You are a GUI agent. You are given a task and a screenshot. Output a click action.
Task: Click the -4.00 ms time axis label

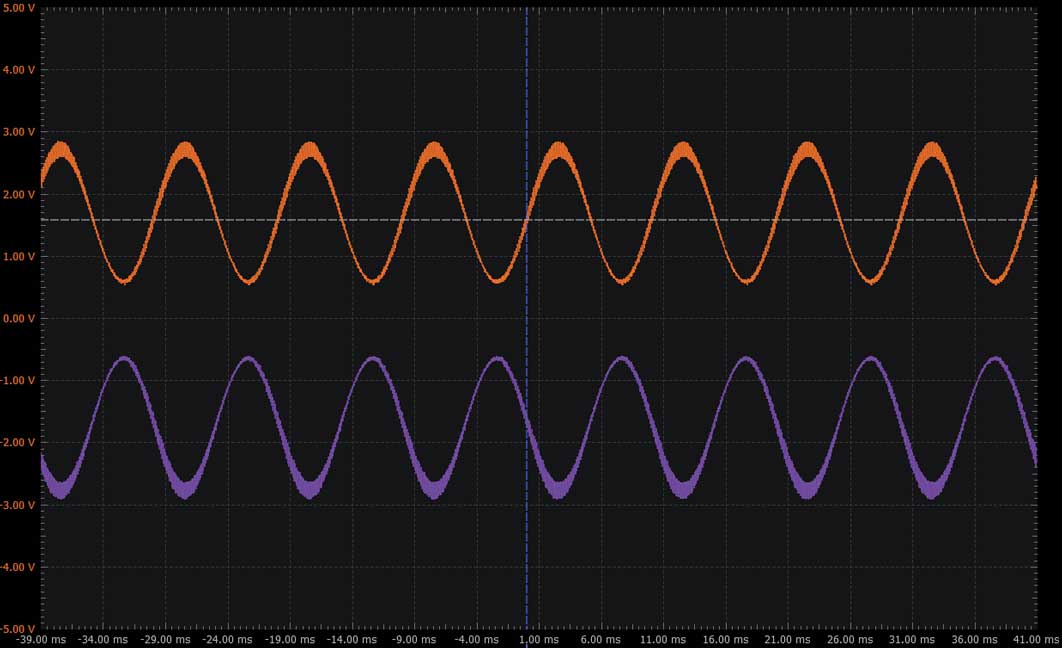click(477, 639)
